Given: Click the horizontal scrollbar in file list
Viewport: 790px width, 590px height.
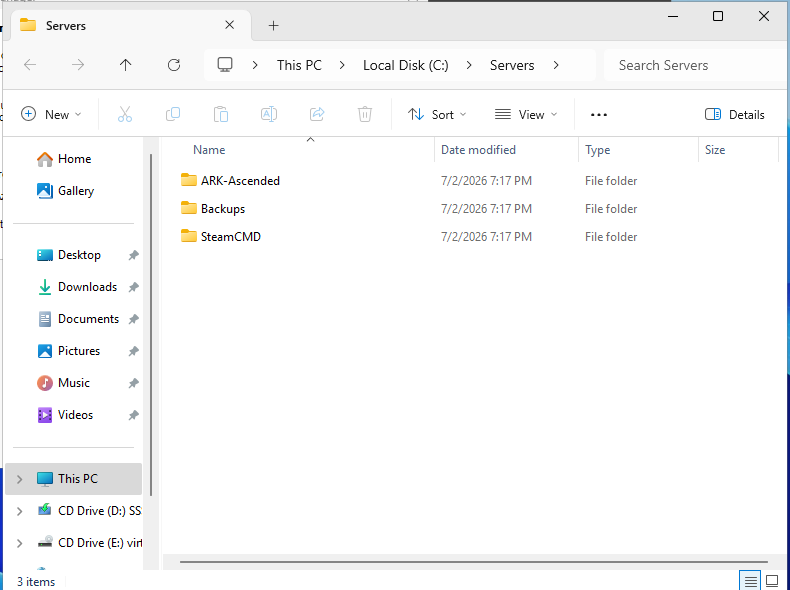Looking at the screenshot, I should point(473,561).
